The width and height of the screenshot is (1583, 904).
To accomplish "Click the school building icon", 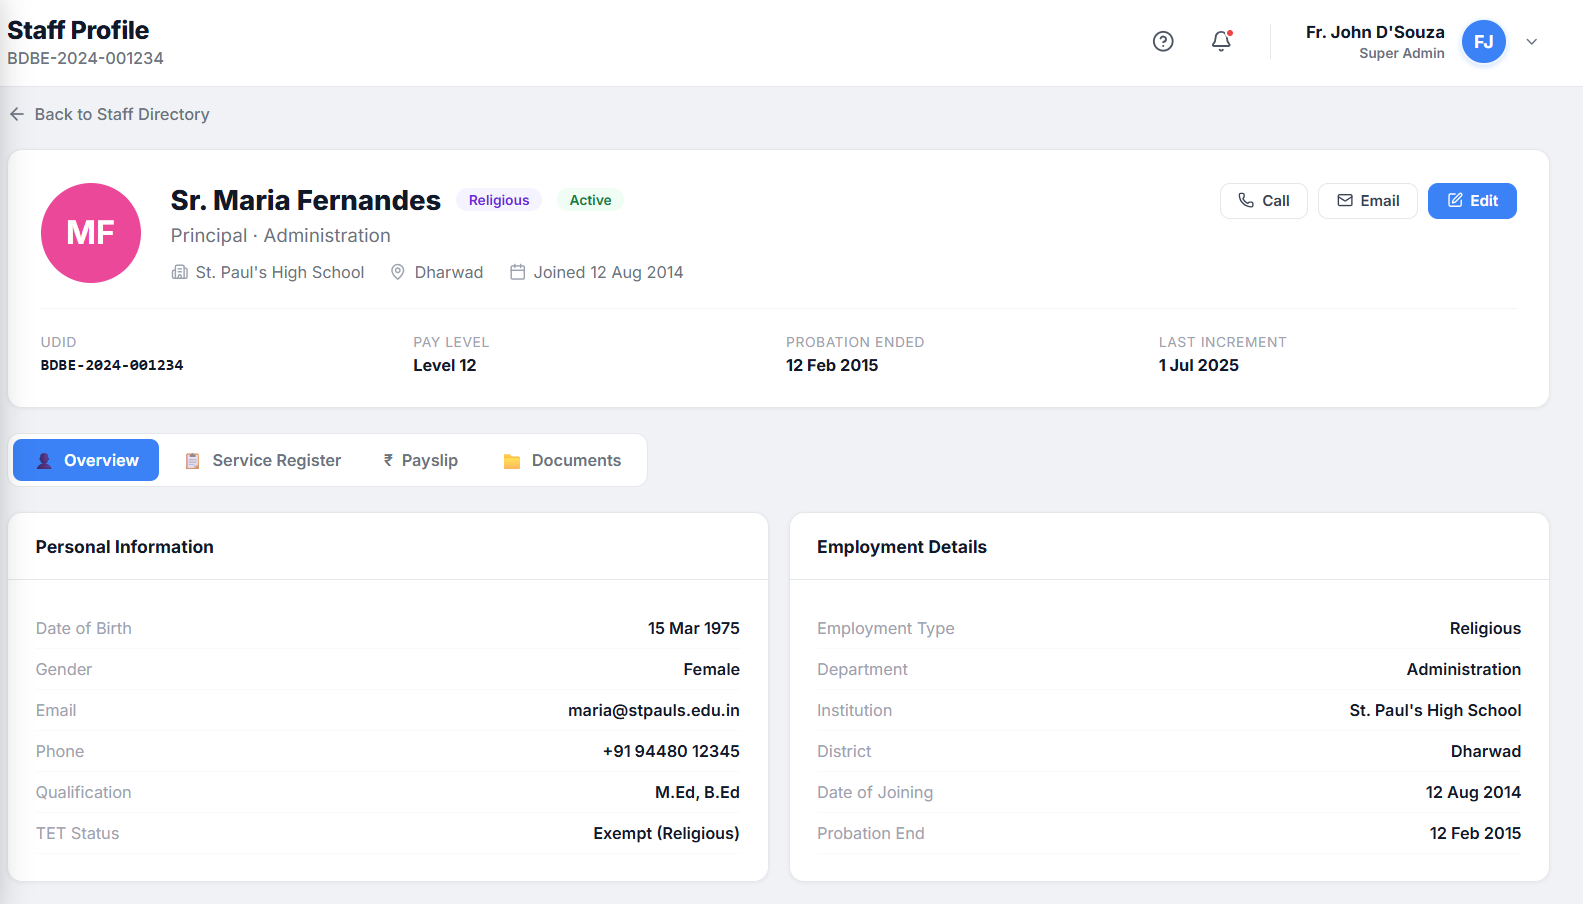I will (180, 272).
